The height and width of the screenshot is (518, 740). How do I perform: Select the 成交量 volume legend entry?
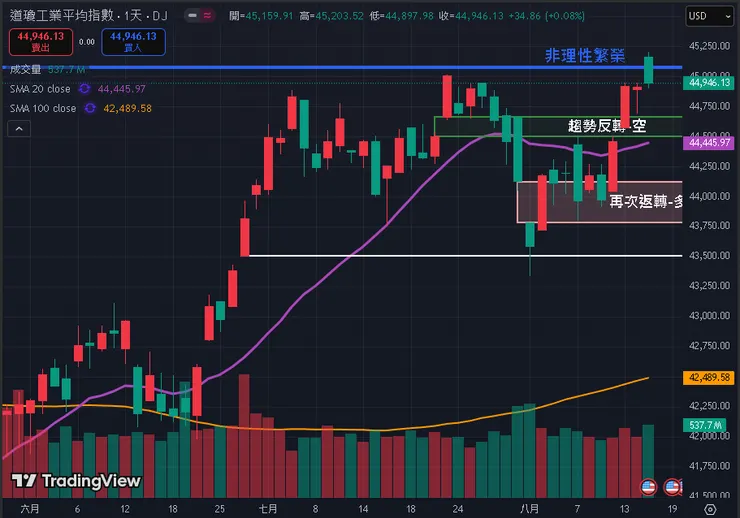[25, 70]
